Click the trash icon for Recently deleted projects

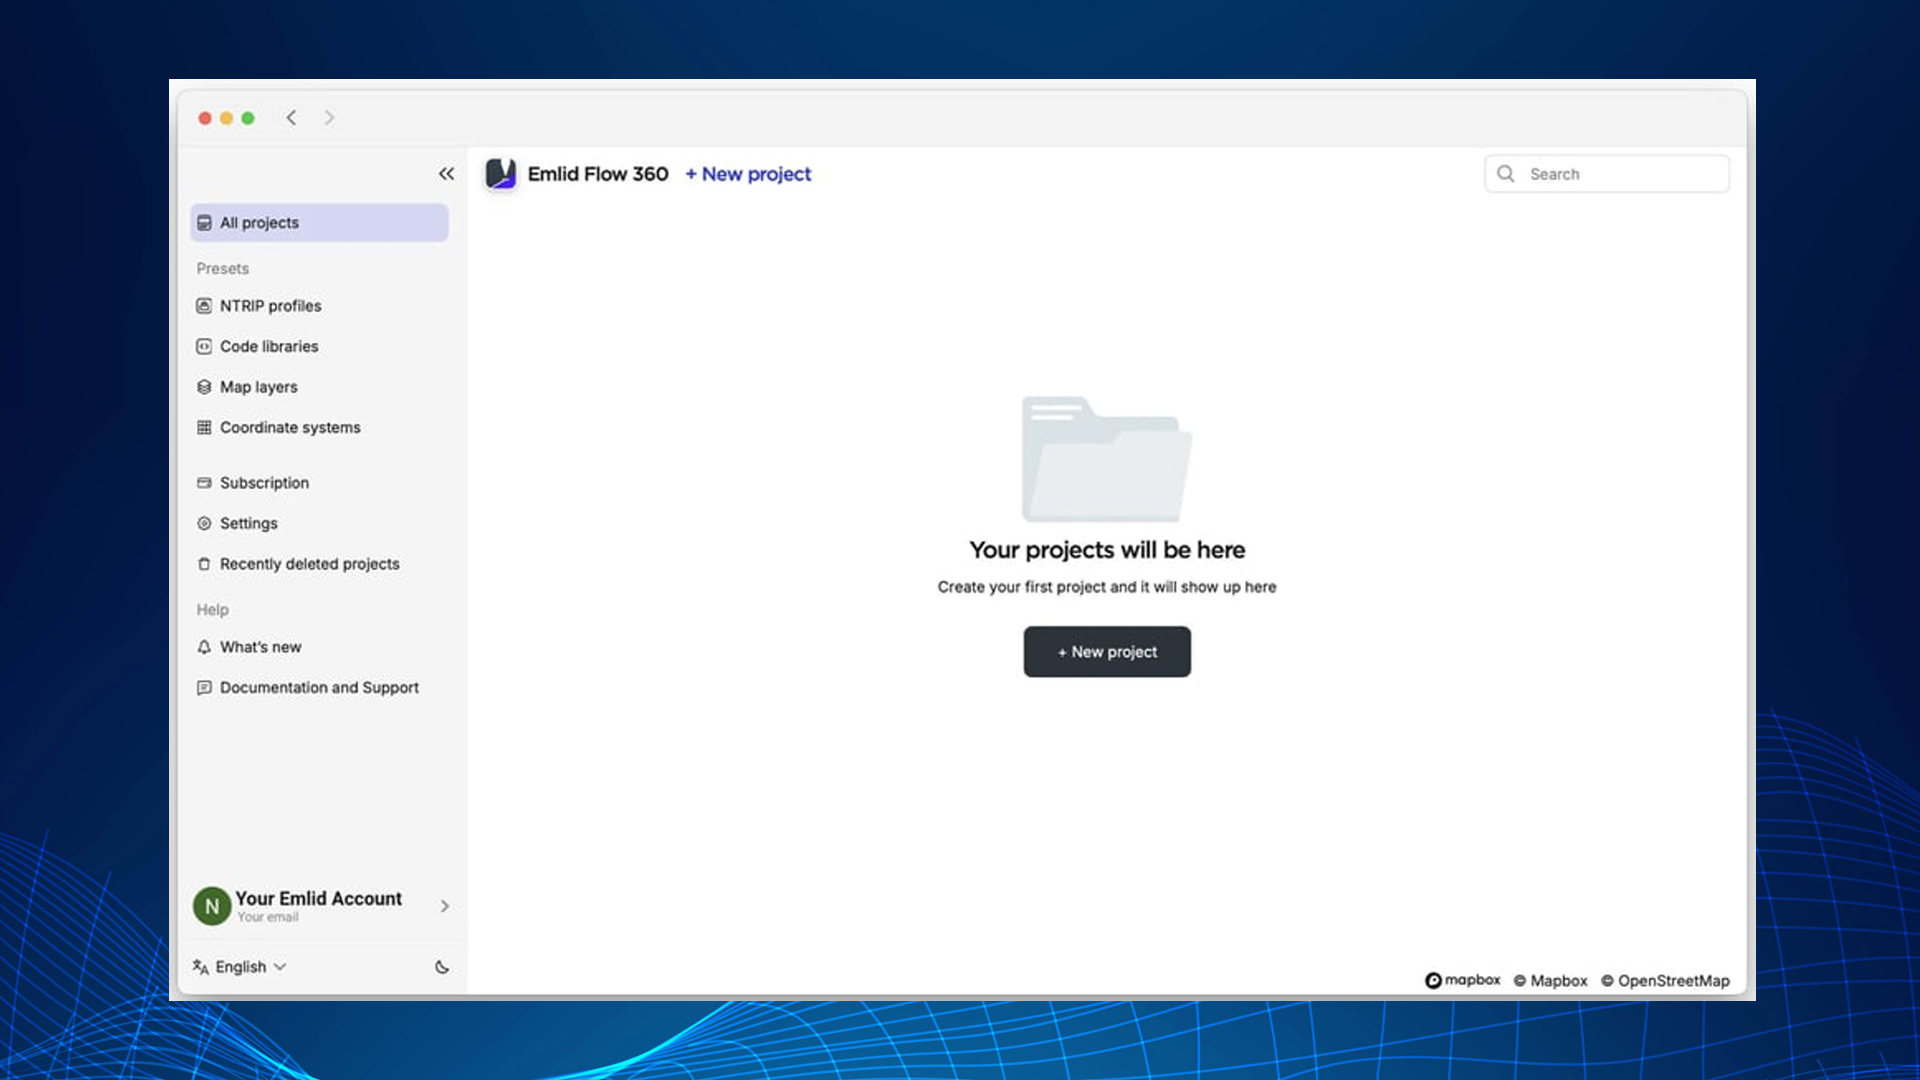[x=204, y=564]
